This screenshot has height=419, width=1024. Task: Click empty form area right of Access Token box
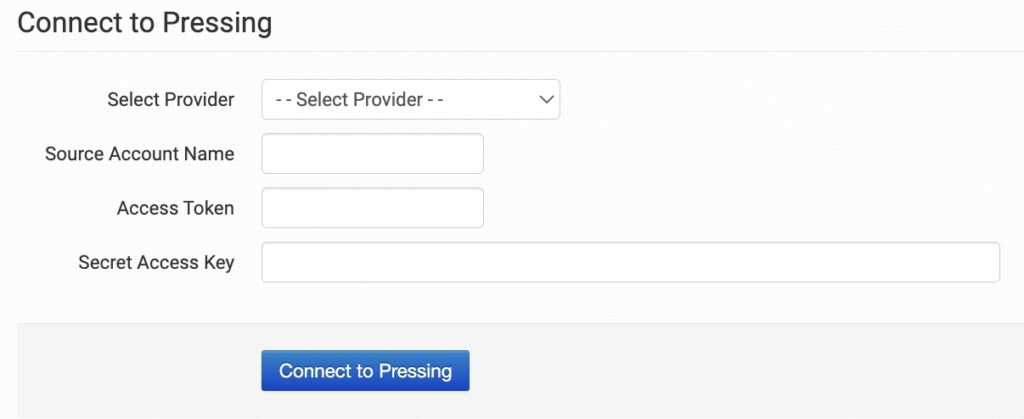(x=740, y=208)
